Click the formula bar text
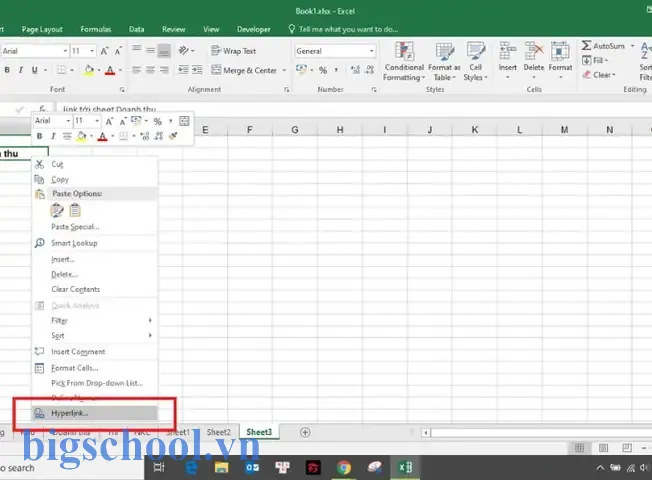This screenshot has height=480, width=652. coord(109,109)
